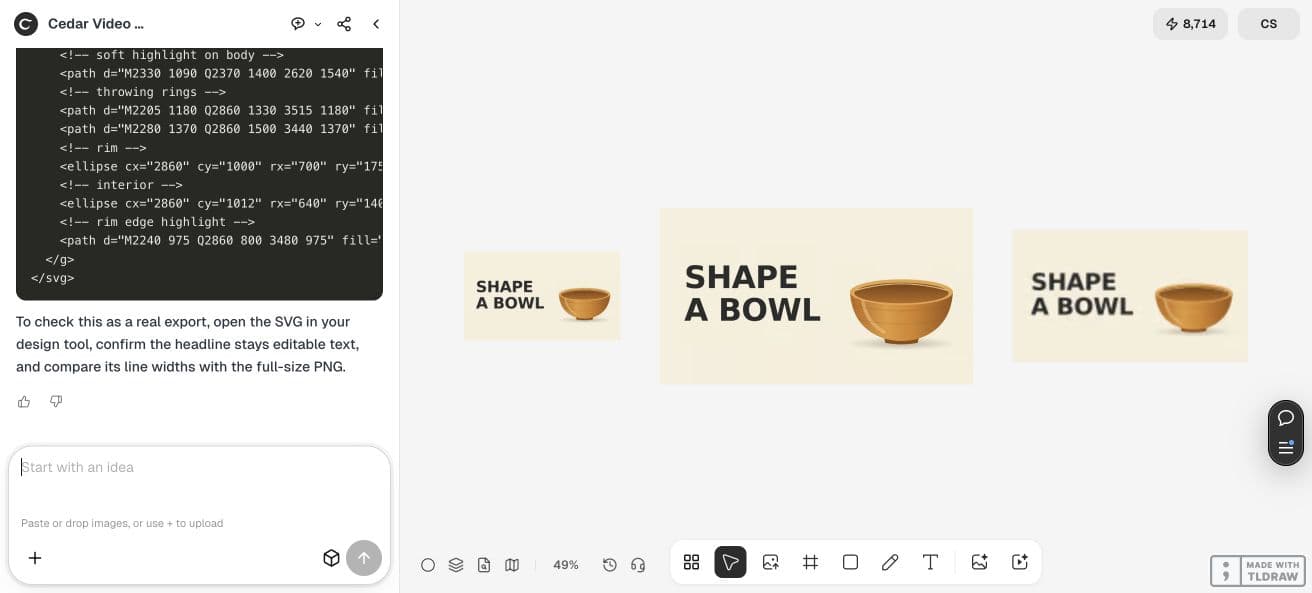Collapse the chat panel with the left chevron
Image resolution: width=1312 pixels, height=593 pixels.
pos(376,24)
